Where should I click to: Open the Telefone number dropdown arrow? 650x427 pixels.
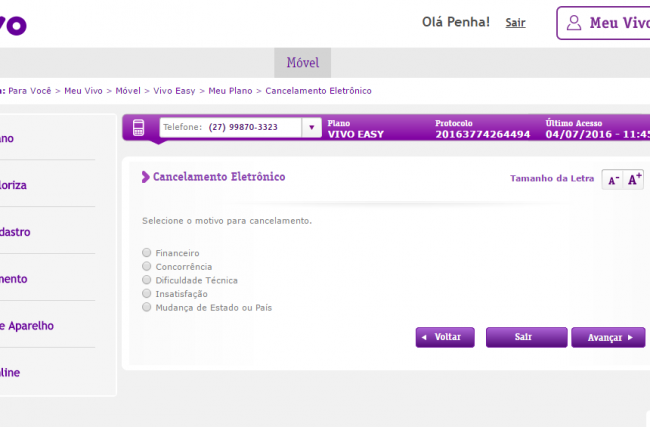[x=312, y=127]
